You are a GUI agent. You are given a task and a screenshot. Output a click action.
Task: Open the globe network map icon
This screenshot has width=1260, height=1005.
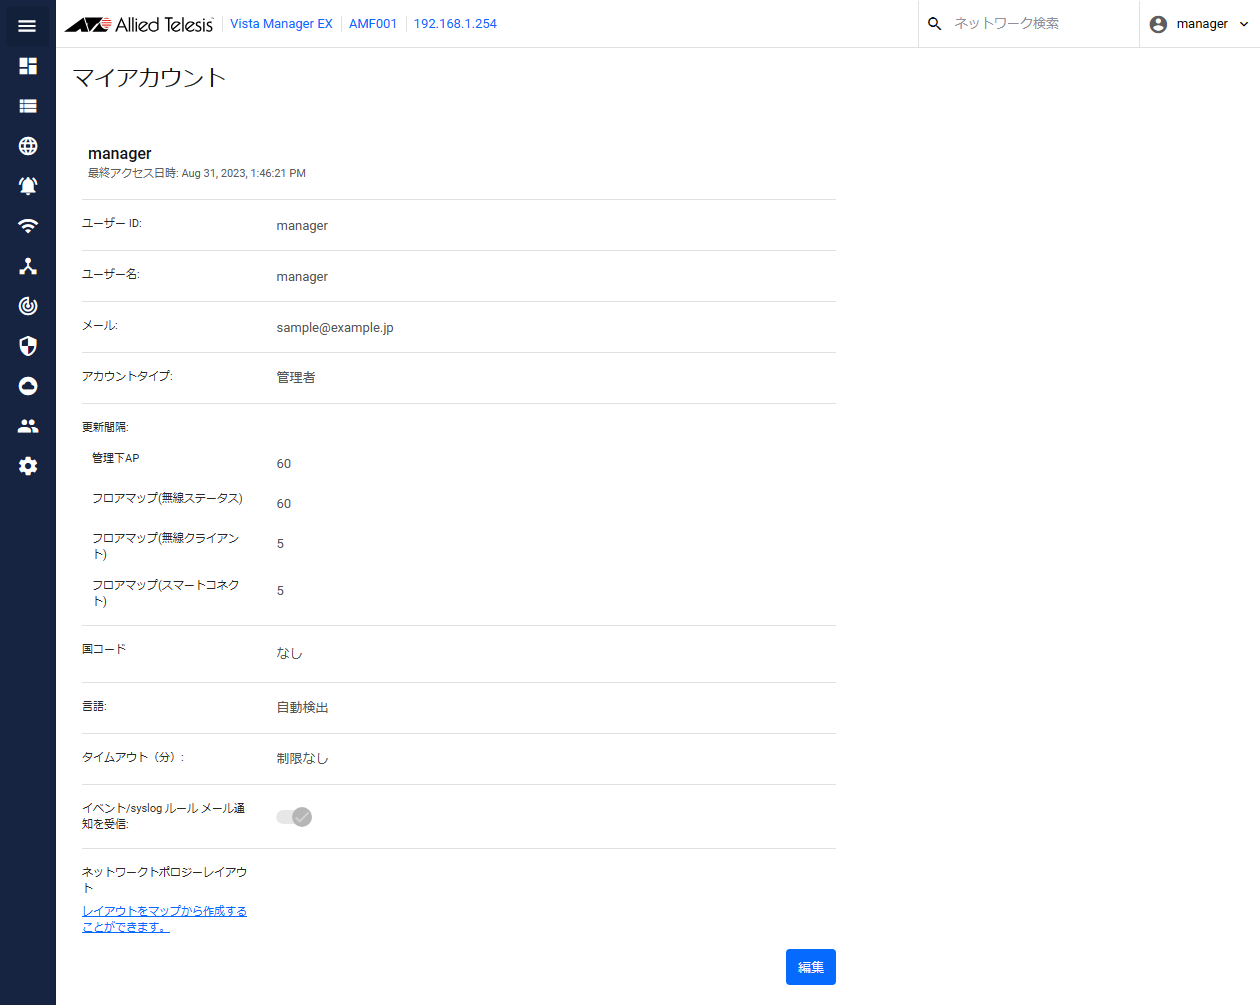coord(28,146)
